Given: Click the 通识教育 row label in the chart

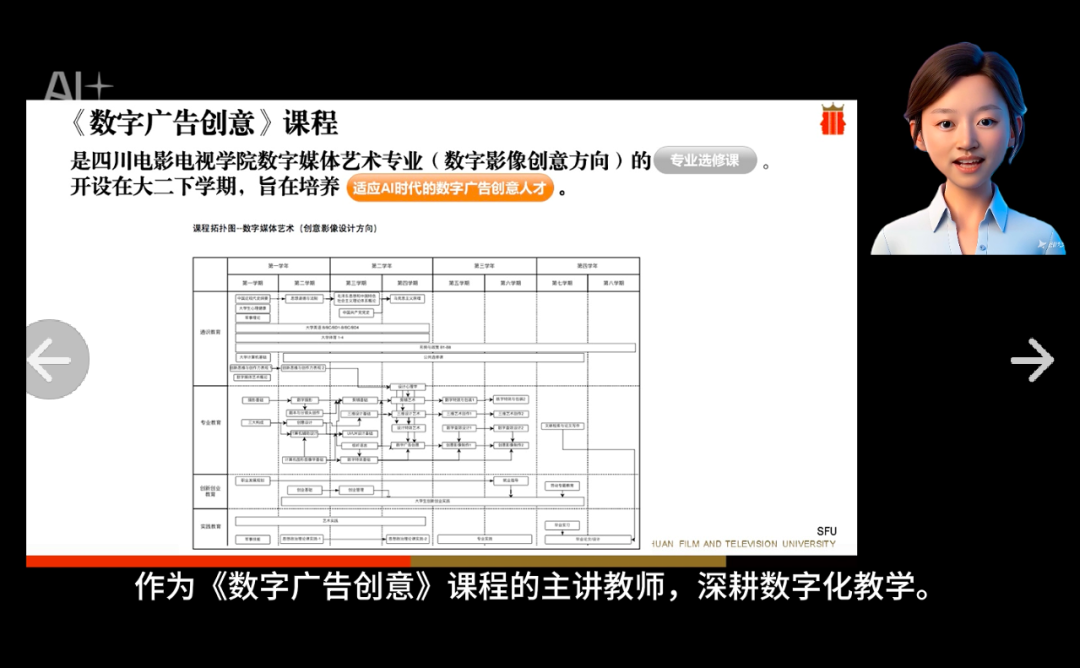Looking at the screenshot, I should click(x=210, y=332).
